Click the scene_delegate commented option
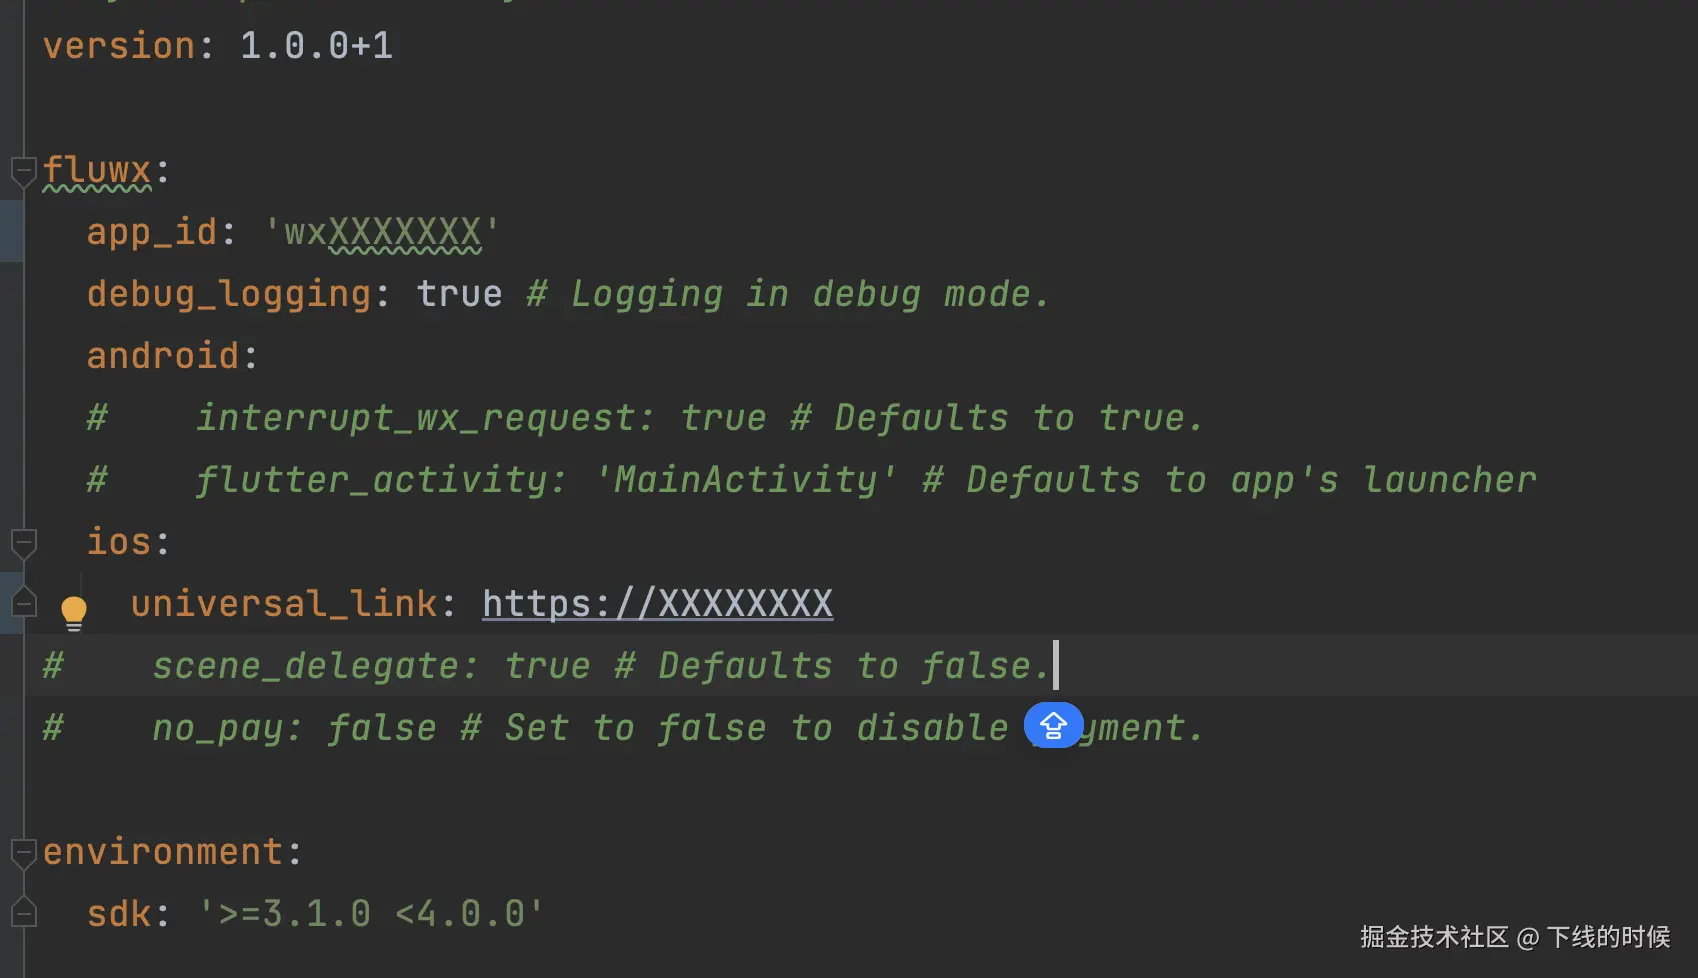This screenshot has width=1698, height=978. pyautogui.click(x=315, y=666)
